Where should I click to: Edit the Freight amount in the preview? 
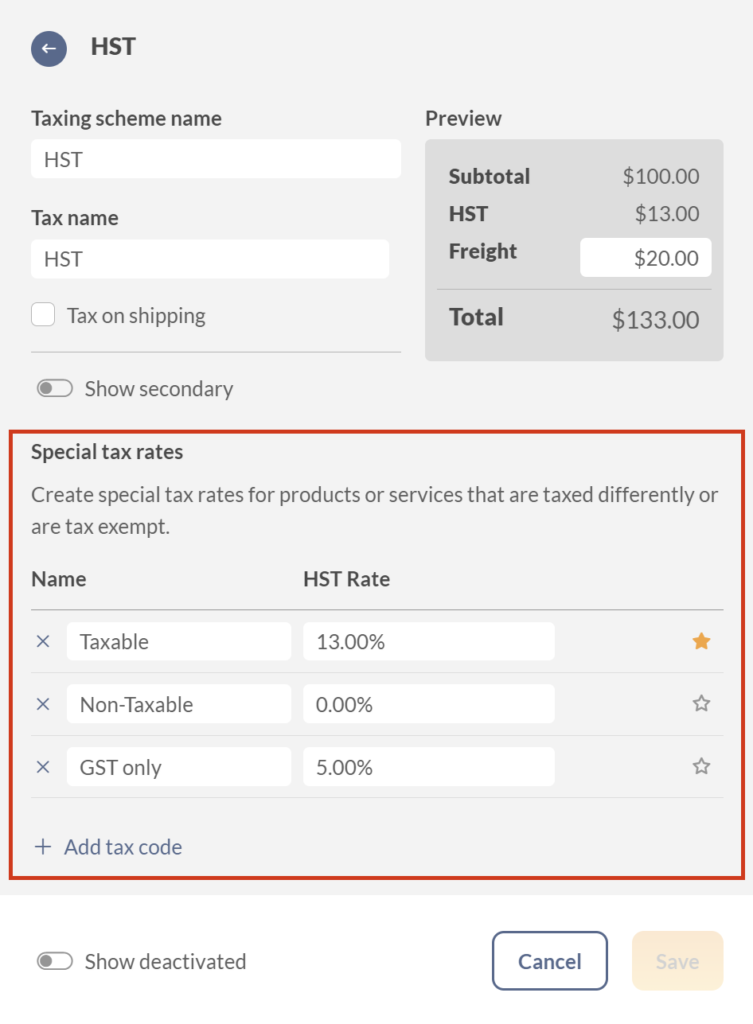coord(645,257)
